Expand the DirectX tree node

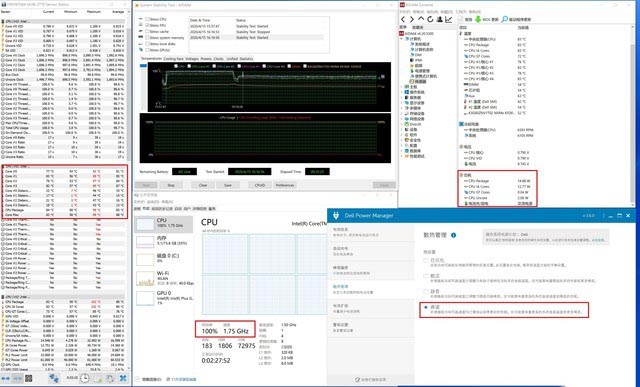point(402,124)
